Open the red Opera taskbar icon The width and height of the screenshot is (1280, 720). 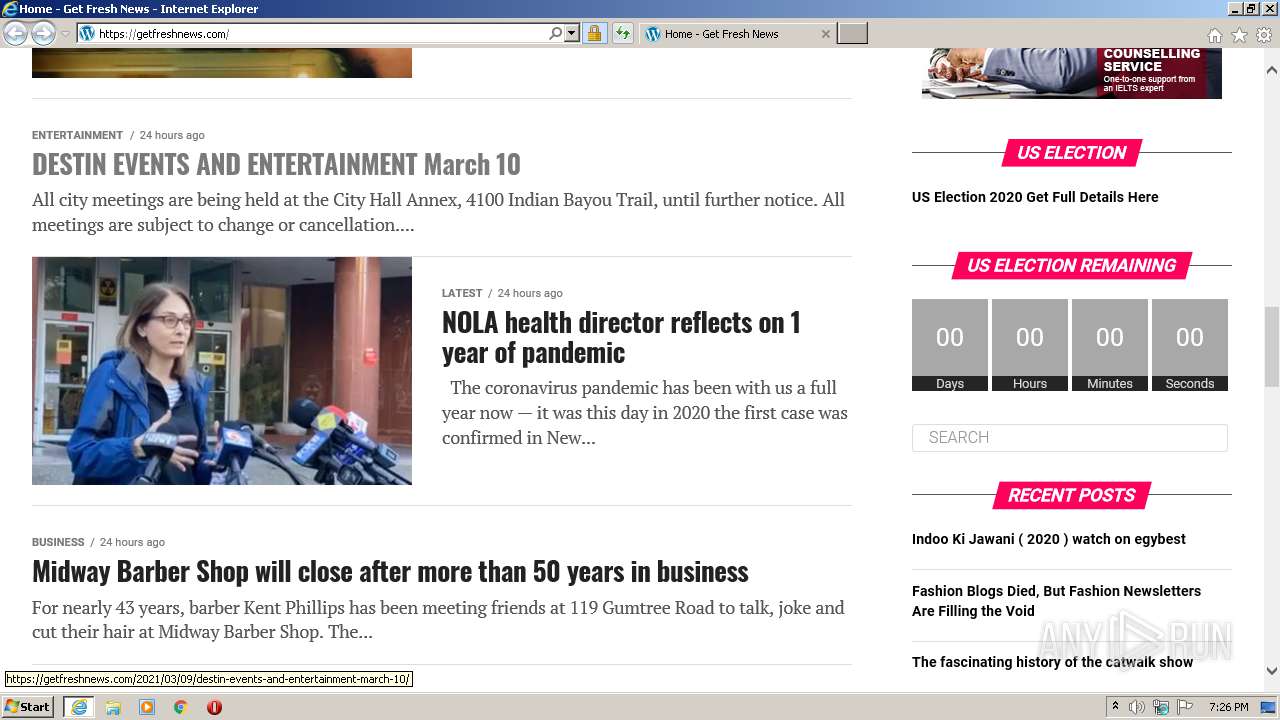click(x=214, y=707)
